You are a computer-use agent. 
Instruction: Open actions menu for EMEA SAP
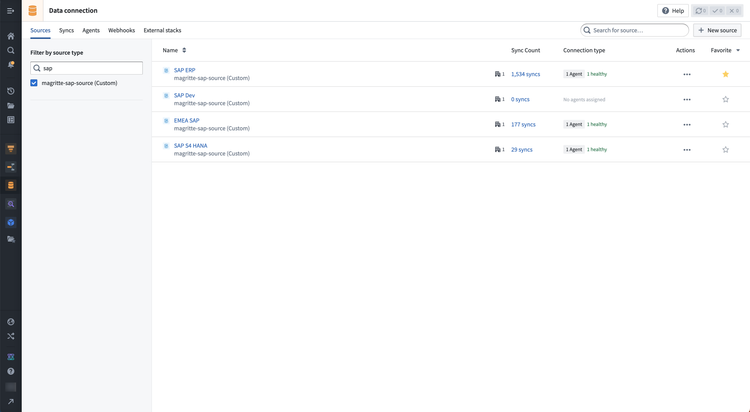click(x=687, y=124)
